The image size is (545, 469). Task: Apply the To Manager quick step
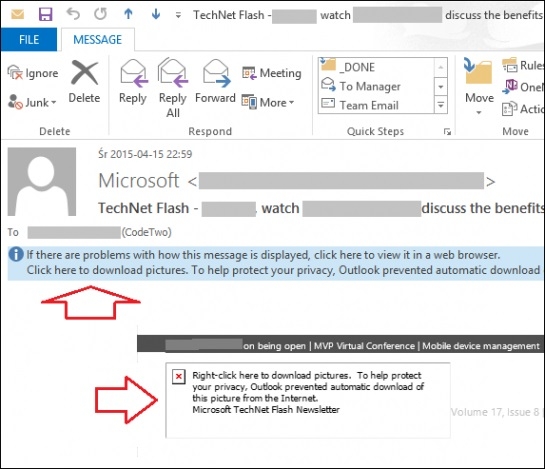[376, 86]
